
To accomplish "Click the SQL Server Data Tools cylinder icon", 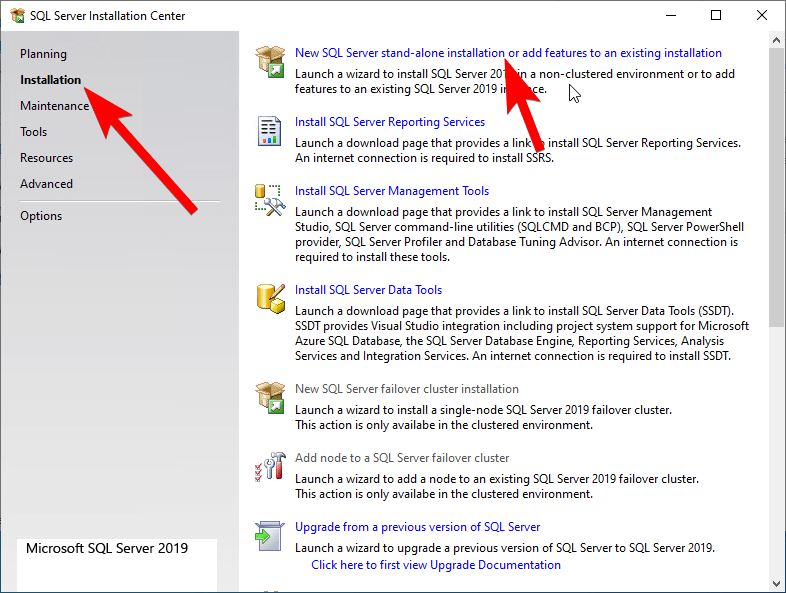I will [x=271, y=299].
